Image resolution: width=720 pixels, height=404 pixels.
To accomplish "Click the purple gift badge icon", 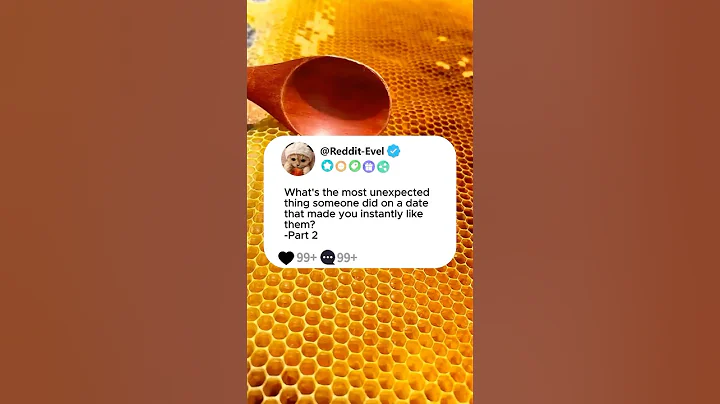I will [x=368, y=166].
